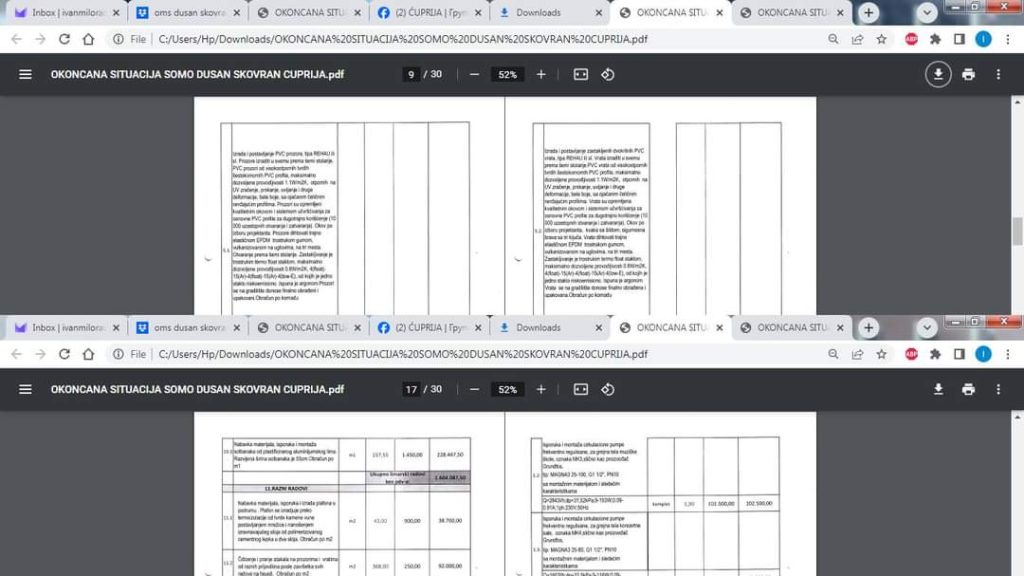The height and width of the screenshot is (576, 1024).
Task: Click fit-to-page icon in the lower PDF viewer
Action: pos(581,389)
